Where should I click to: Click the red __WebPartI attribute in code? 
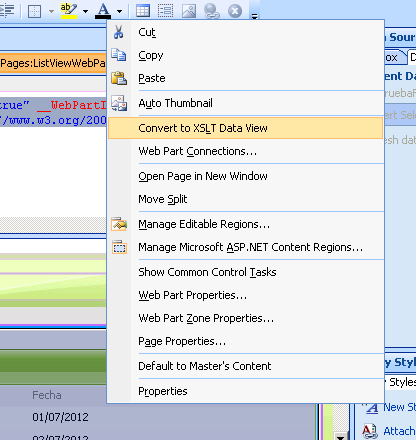tap(72, 105)
